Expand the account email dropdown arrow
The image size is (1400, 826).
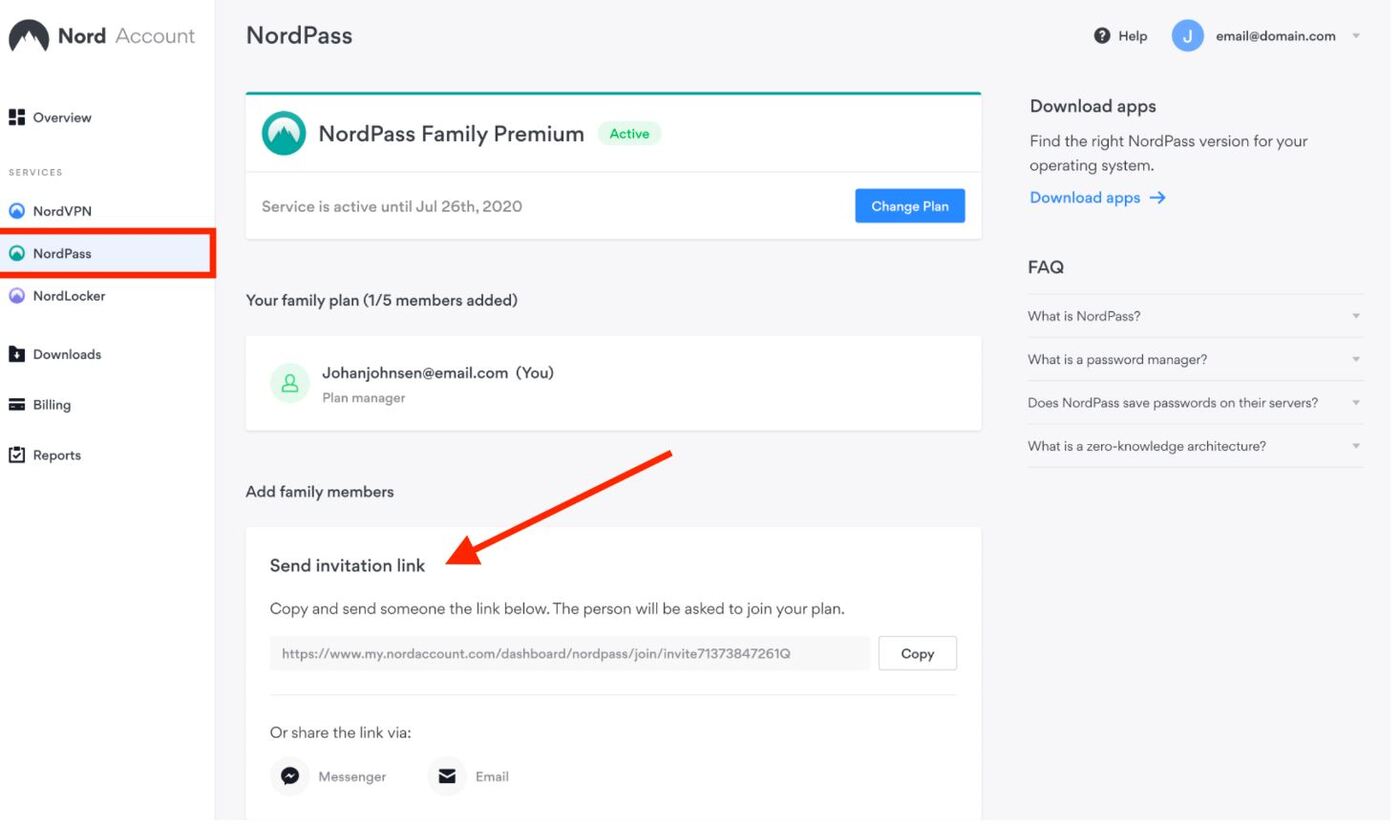click(1356, 36)
